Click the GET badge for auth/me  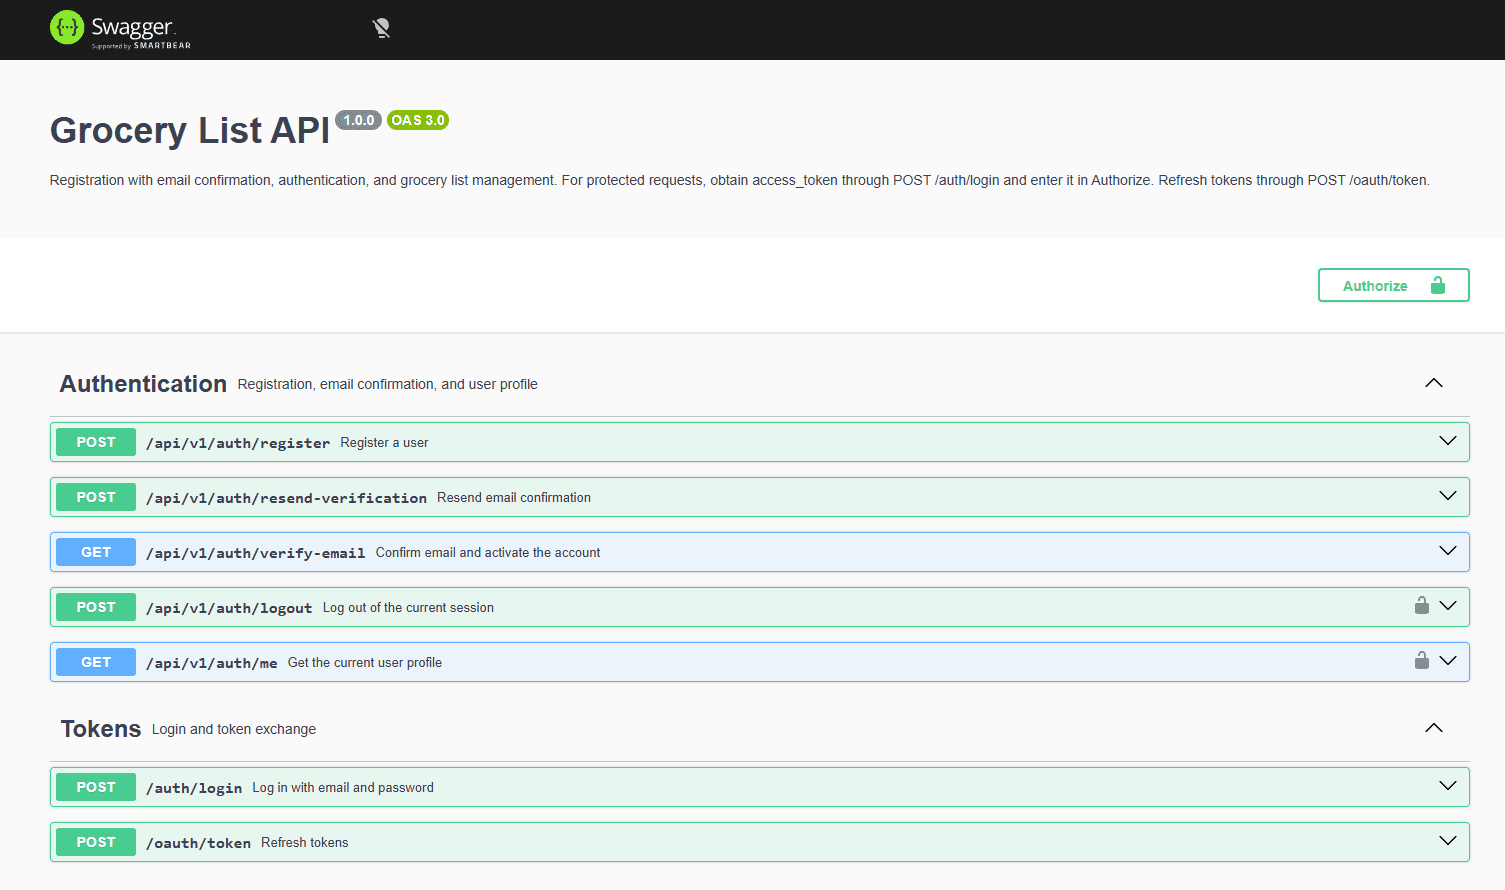(x=96, y=662)
